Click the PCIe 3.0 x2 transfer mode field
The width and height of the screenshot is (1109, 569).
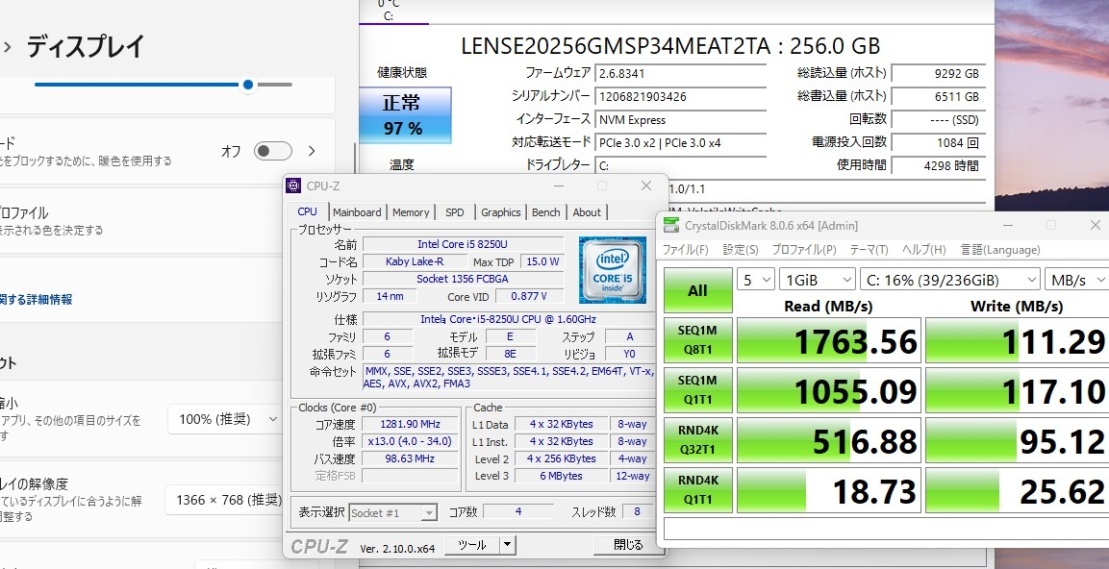coord(680,143)
